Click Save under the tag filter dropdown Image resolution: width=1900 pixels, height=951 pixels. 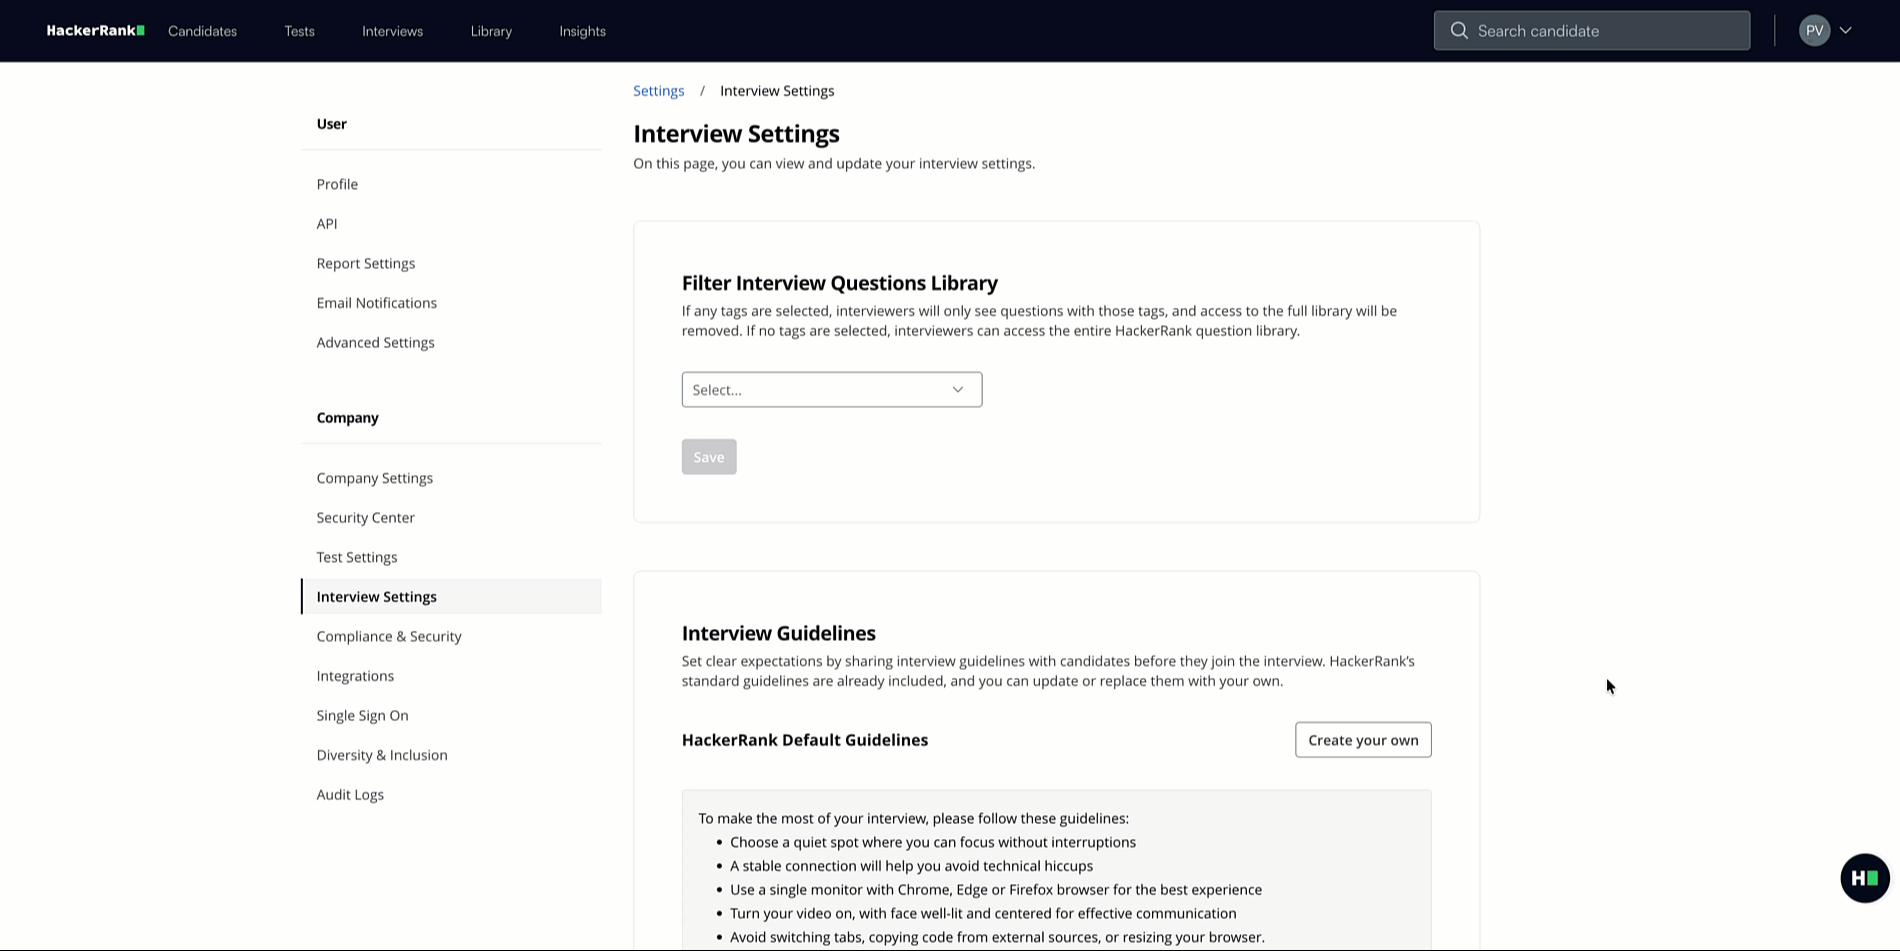coord(708,456)
